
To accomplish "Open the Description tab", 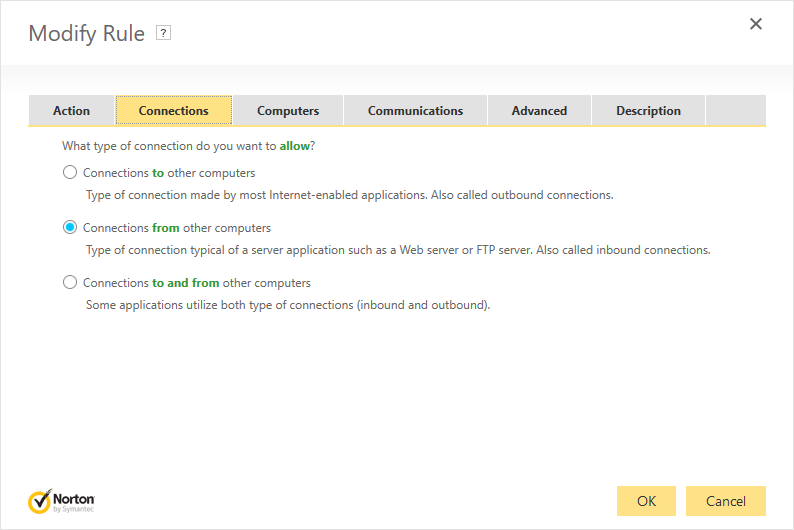I will click(648, 111).
